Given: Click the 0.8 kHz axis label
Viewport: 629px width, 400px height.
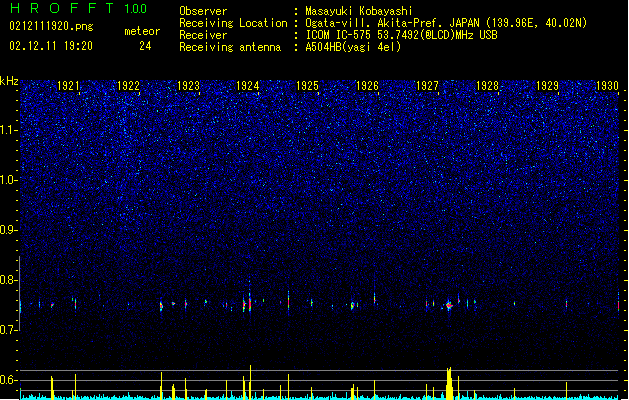Looking at the screenshot, I should point(9,280).
